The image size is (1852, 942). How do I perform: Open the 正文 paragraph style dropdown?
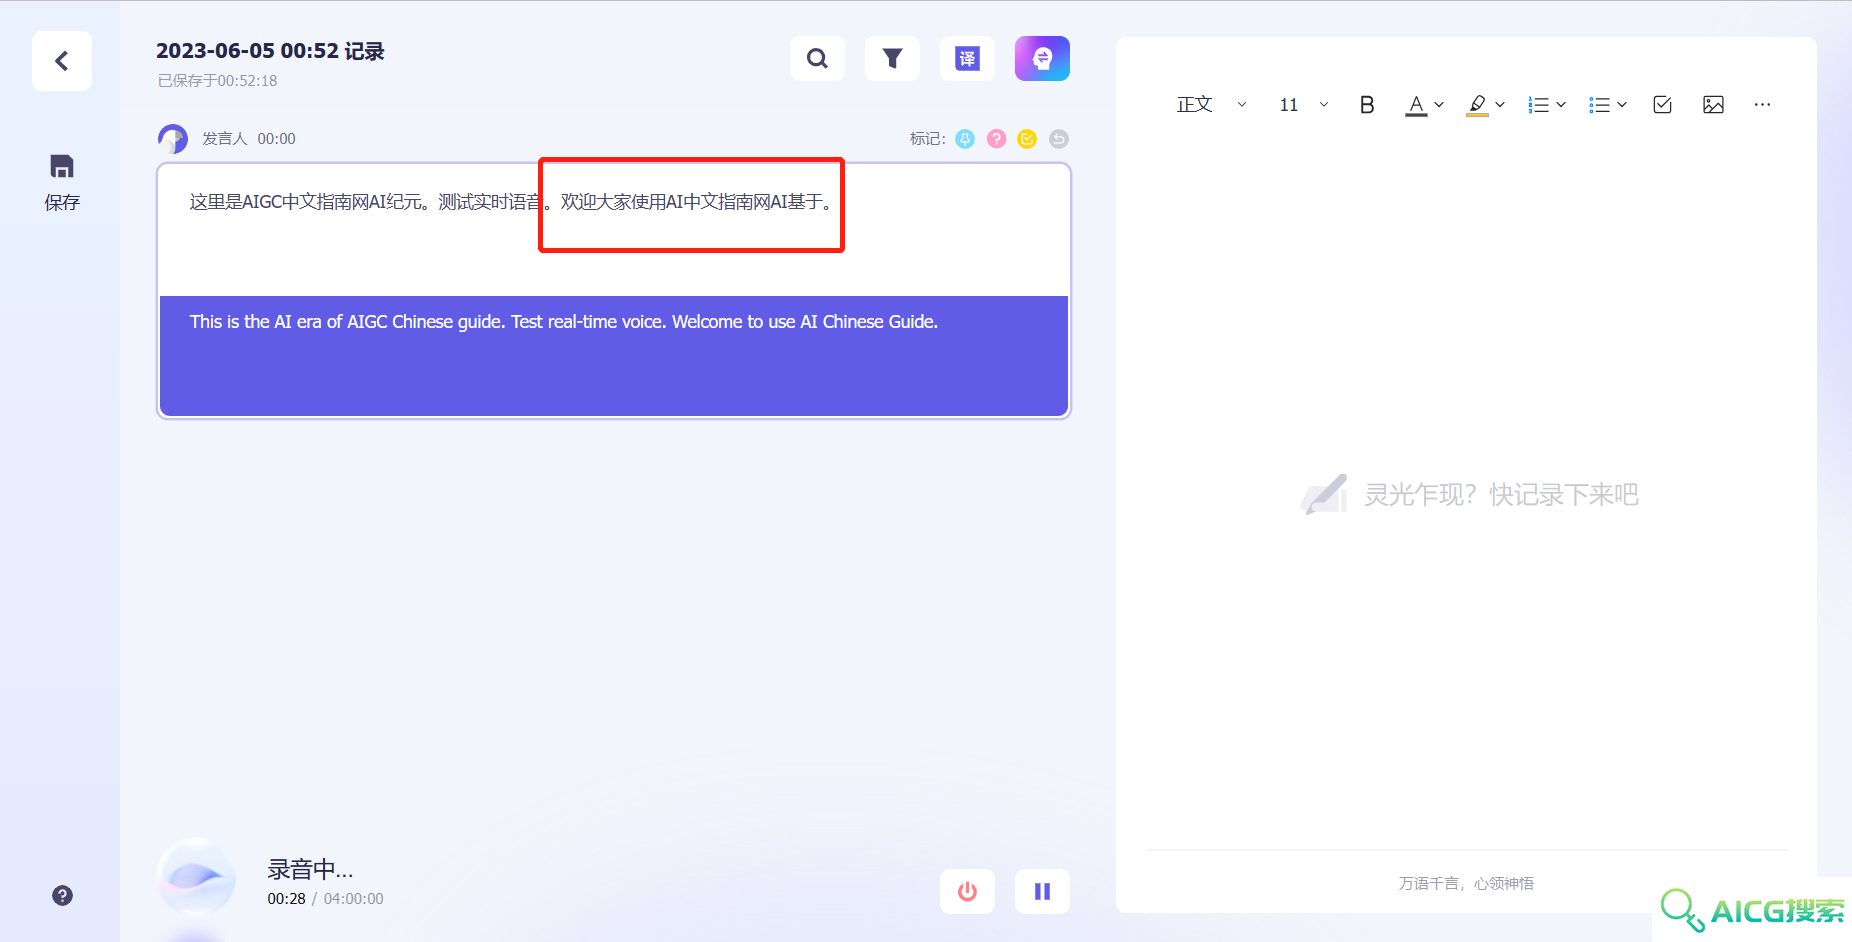coord(1211,105)
